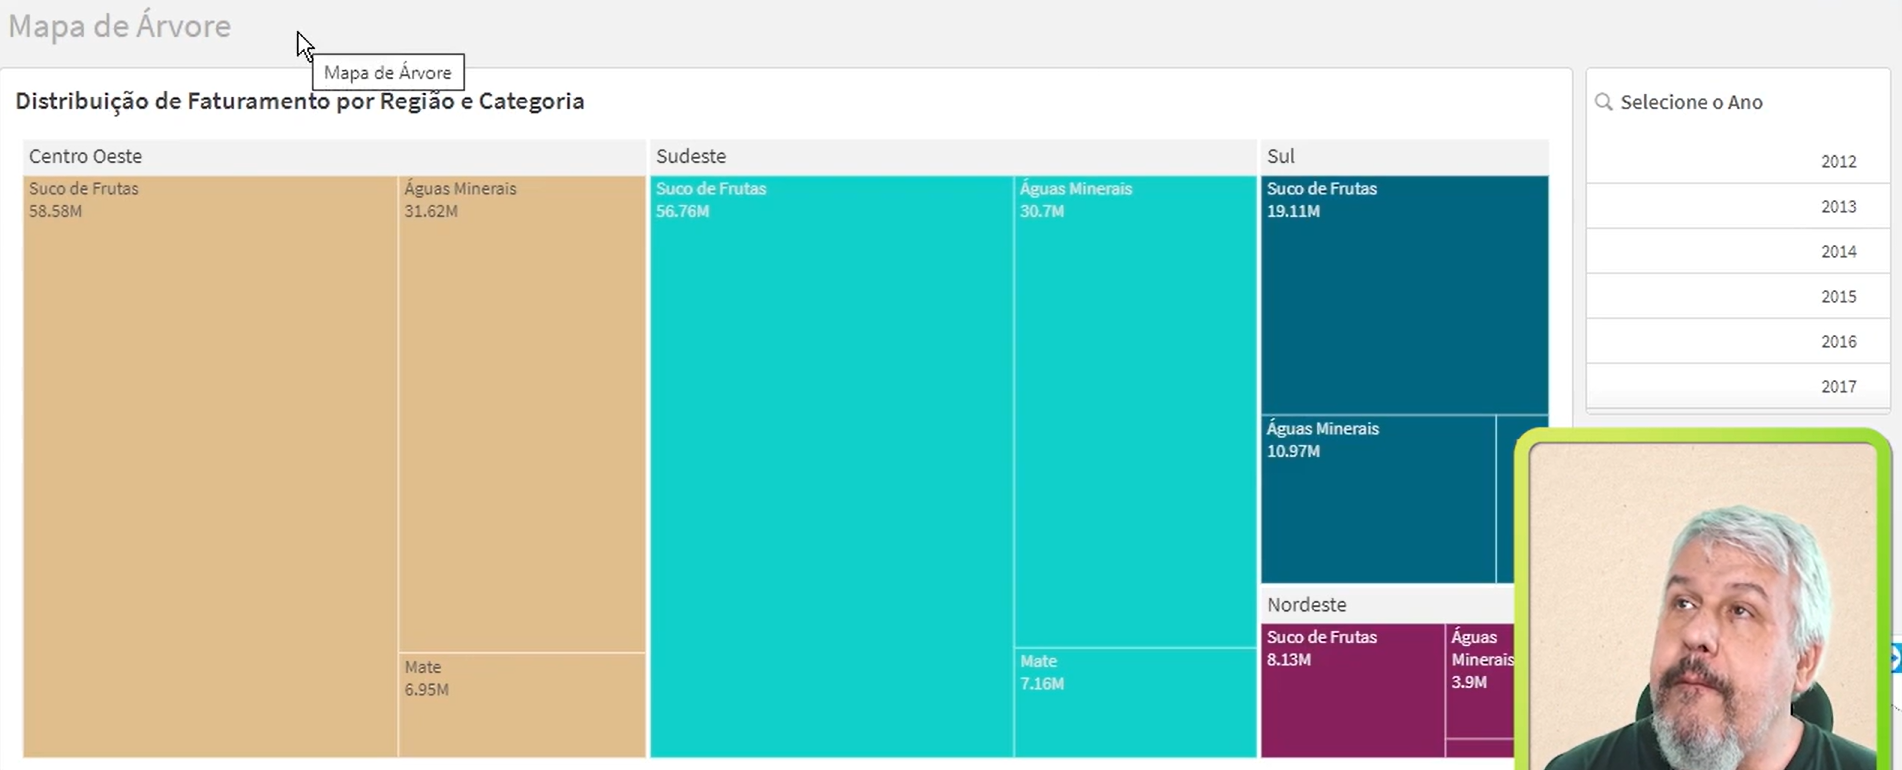Select year 2013 in the filter list
The image size is (1902, 770).
pyautogui.click(x=1738, y=206)
